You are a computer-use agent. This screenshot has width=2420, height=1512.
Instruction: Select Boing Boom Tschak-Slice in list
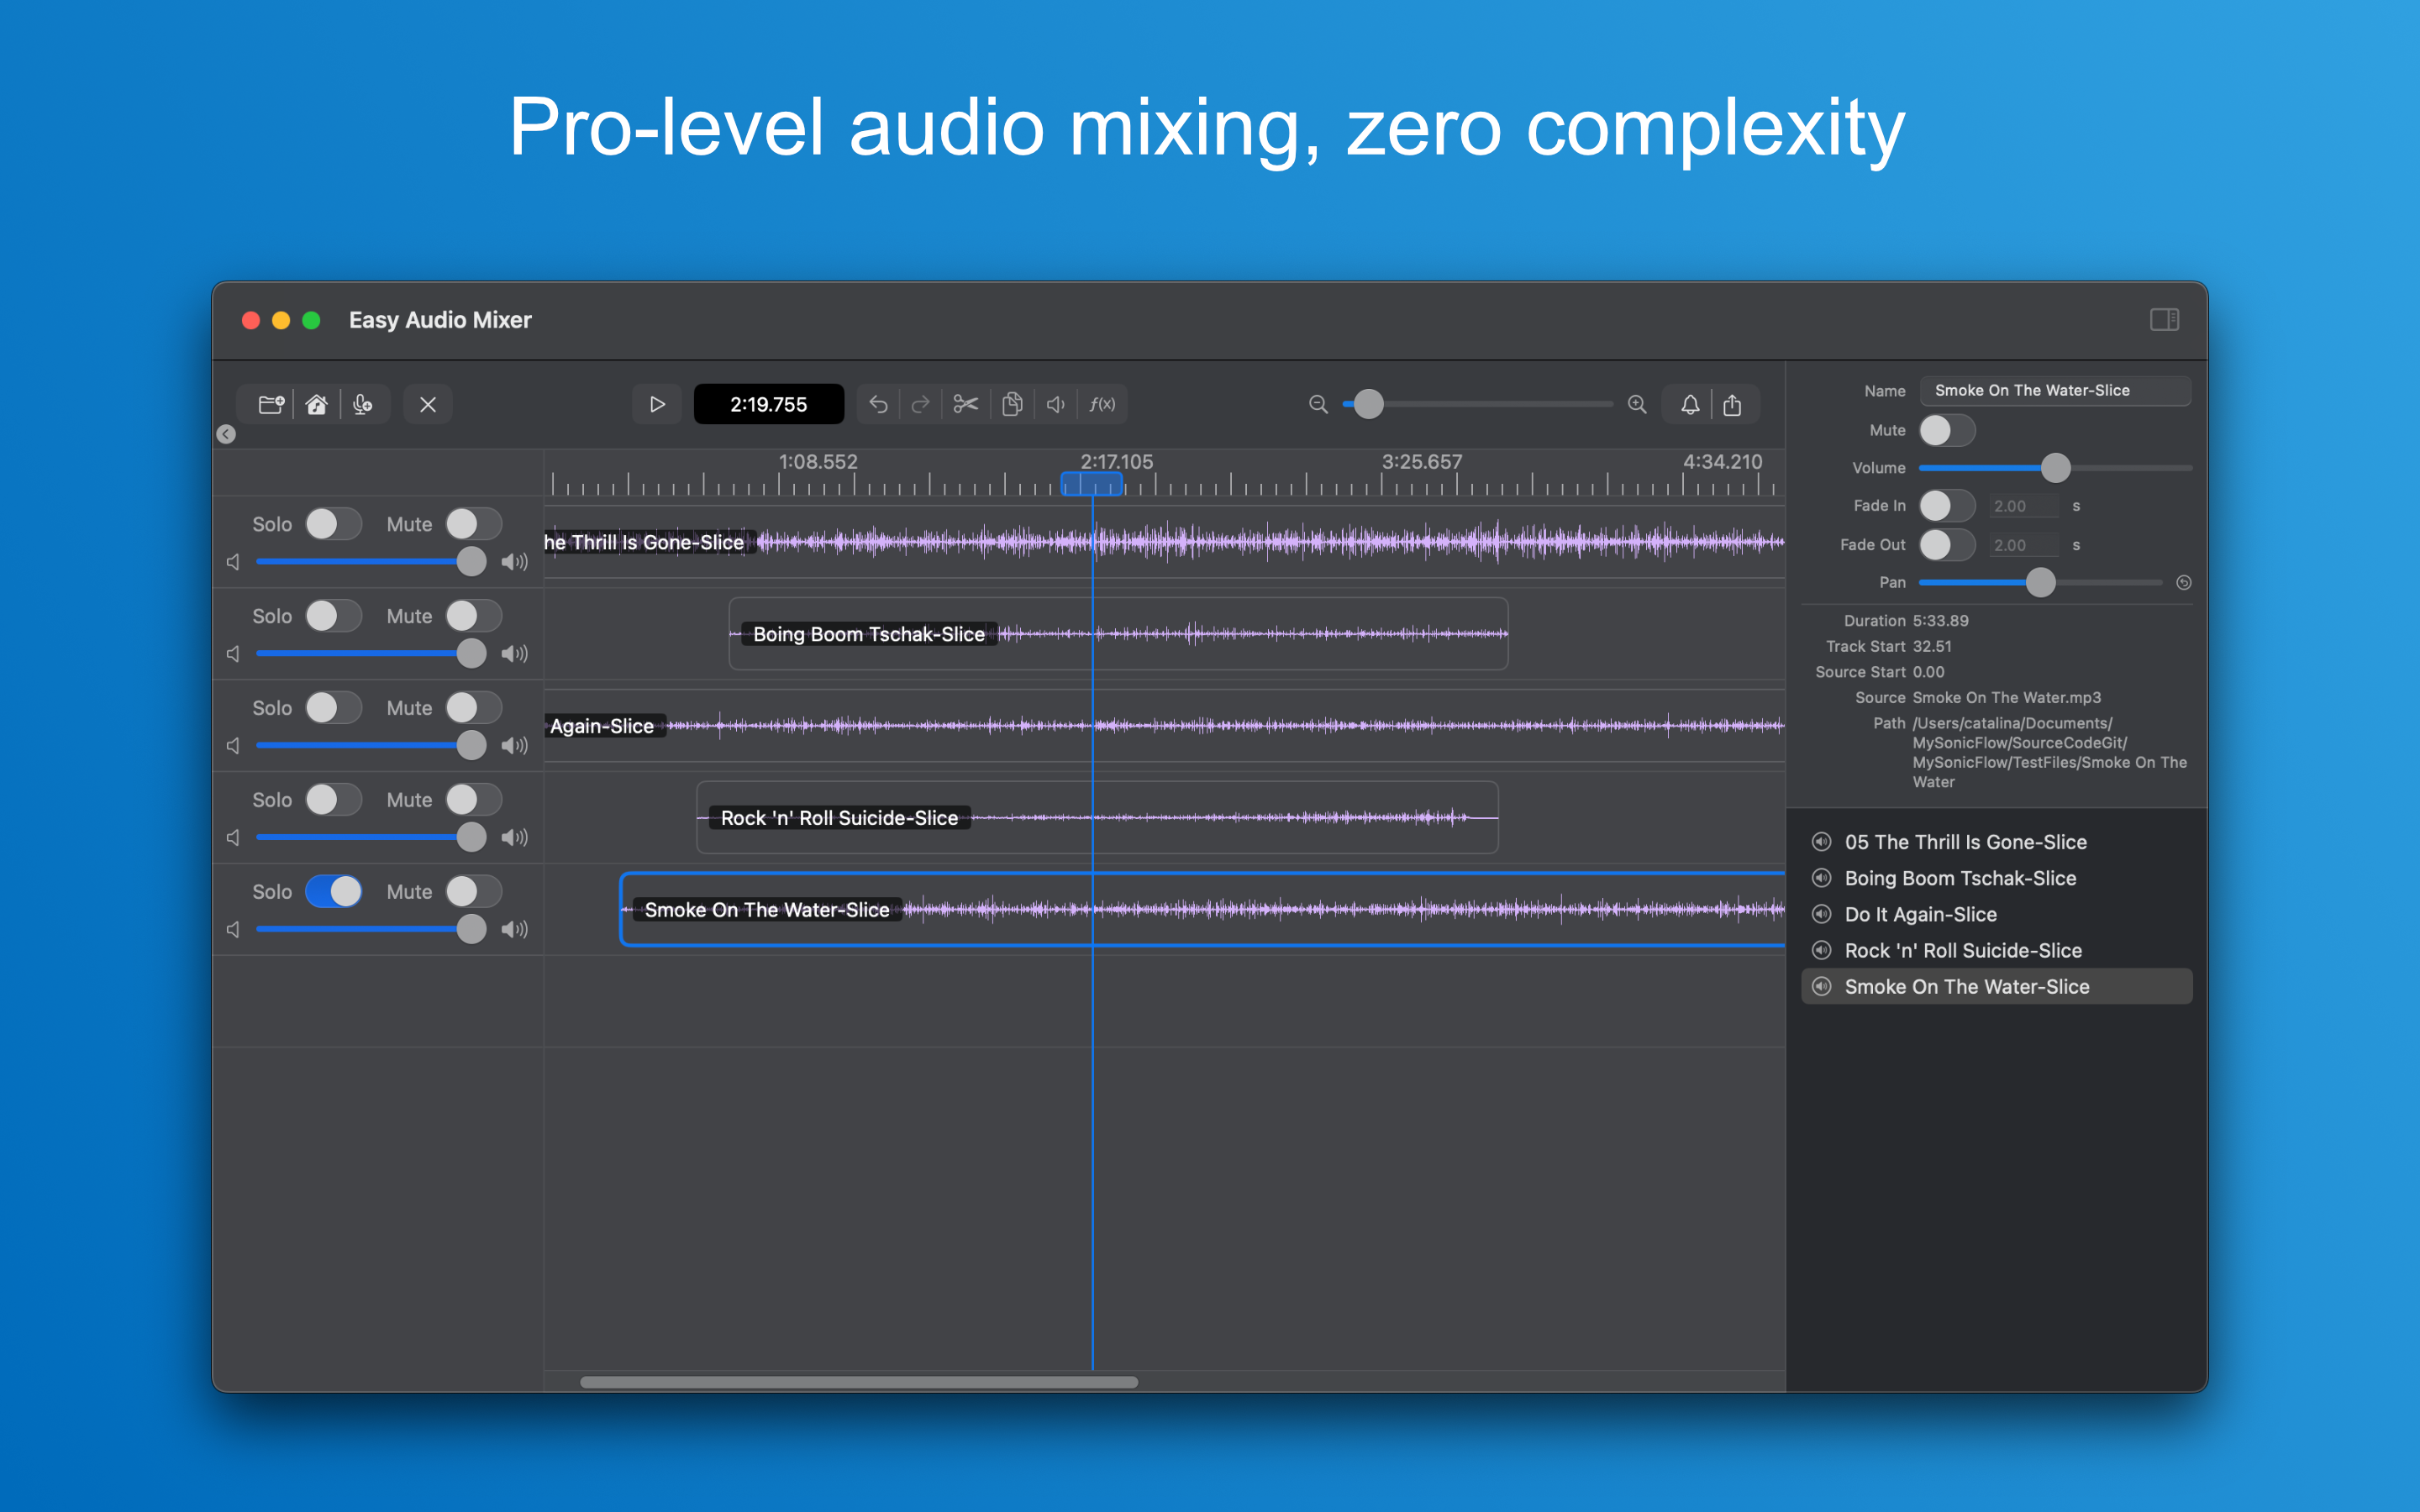(1996, 878)
